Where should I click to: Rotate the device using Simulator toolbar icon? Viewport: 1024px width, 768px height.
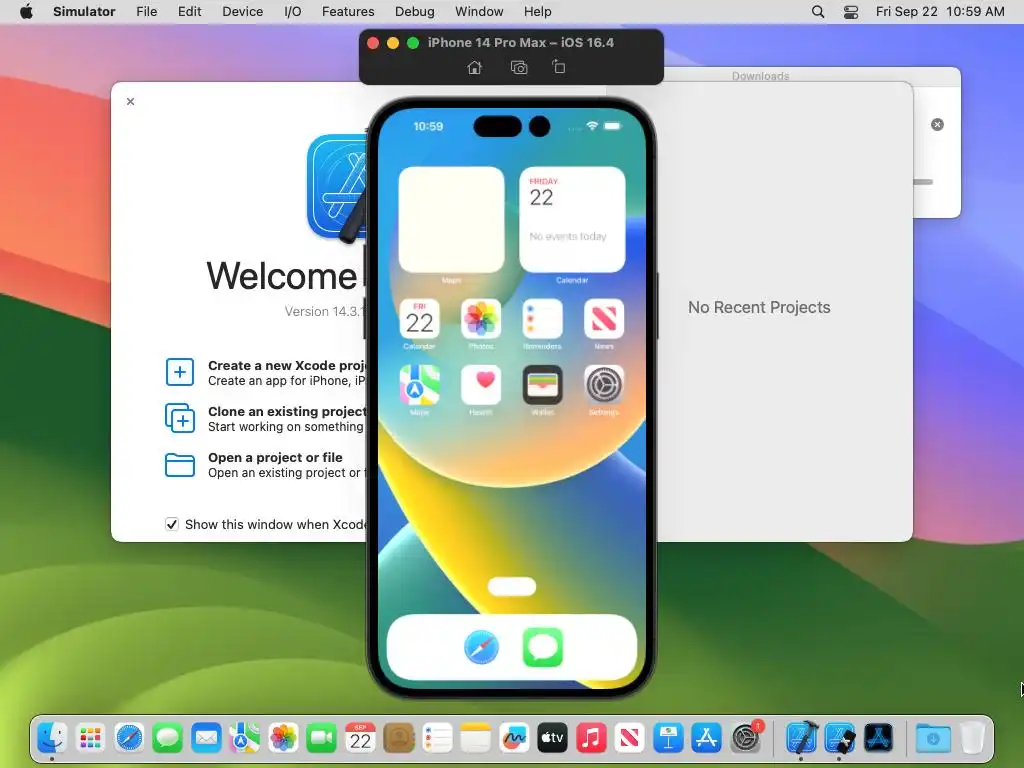click(559, 67)
